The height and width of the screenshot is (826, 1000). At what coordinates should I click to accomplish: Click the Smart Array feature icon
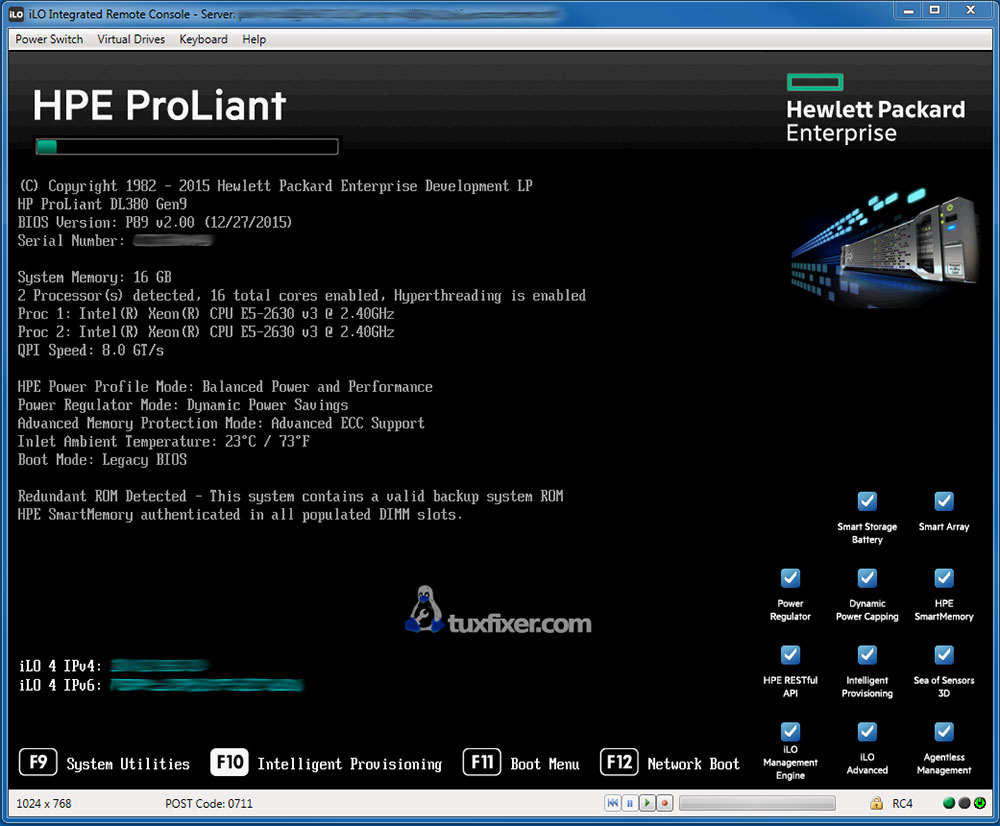tap(943, 501)
